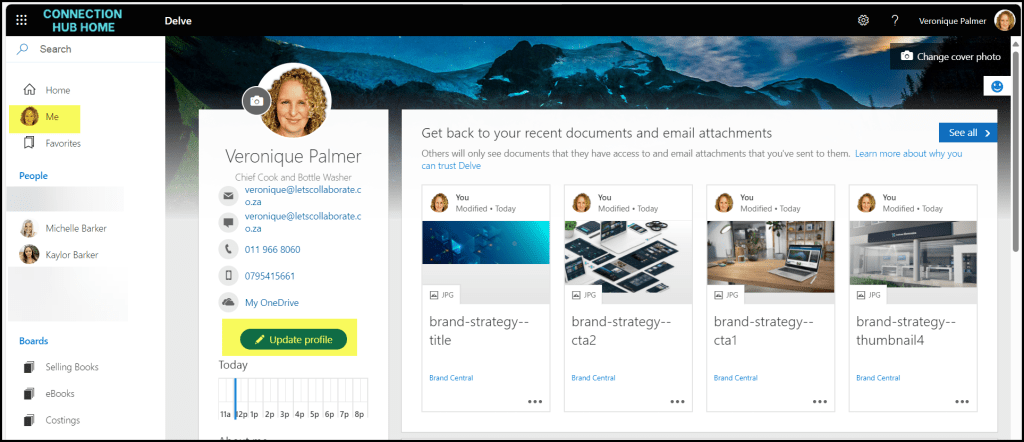Screen dimensions: 1024x442
Task: Click the help question mark icon
Action: tap(895, 20)
